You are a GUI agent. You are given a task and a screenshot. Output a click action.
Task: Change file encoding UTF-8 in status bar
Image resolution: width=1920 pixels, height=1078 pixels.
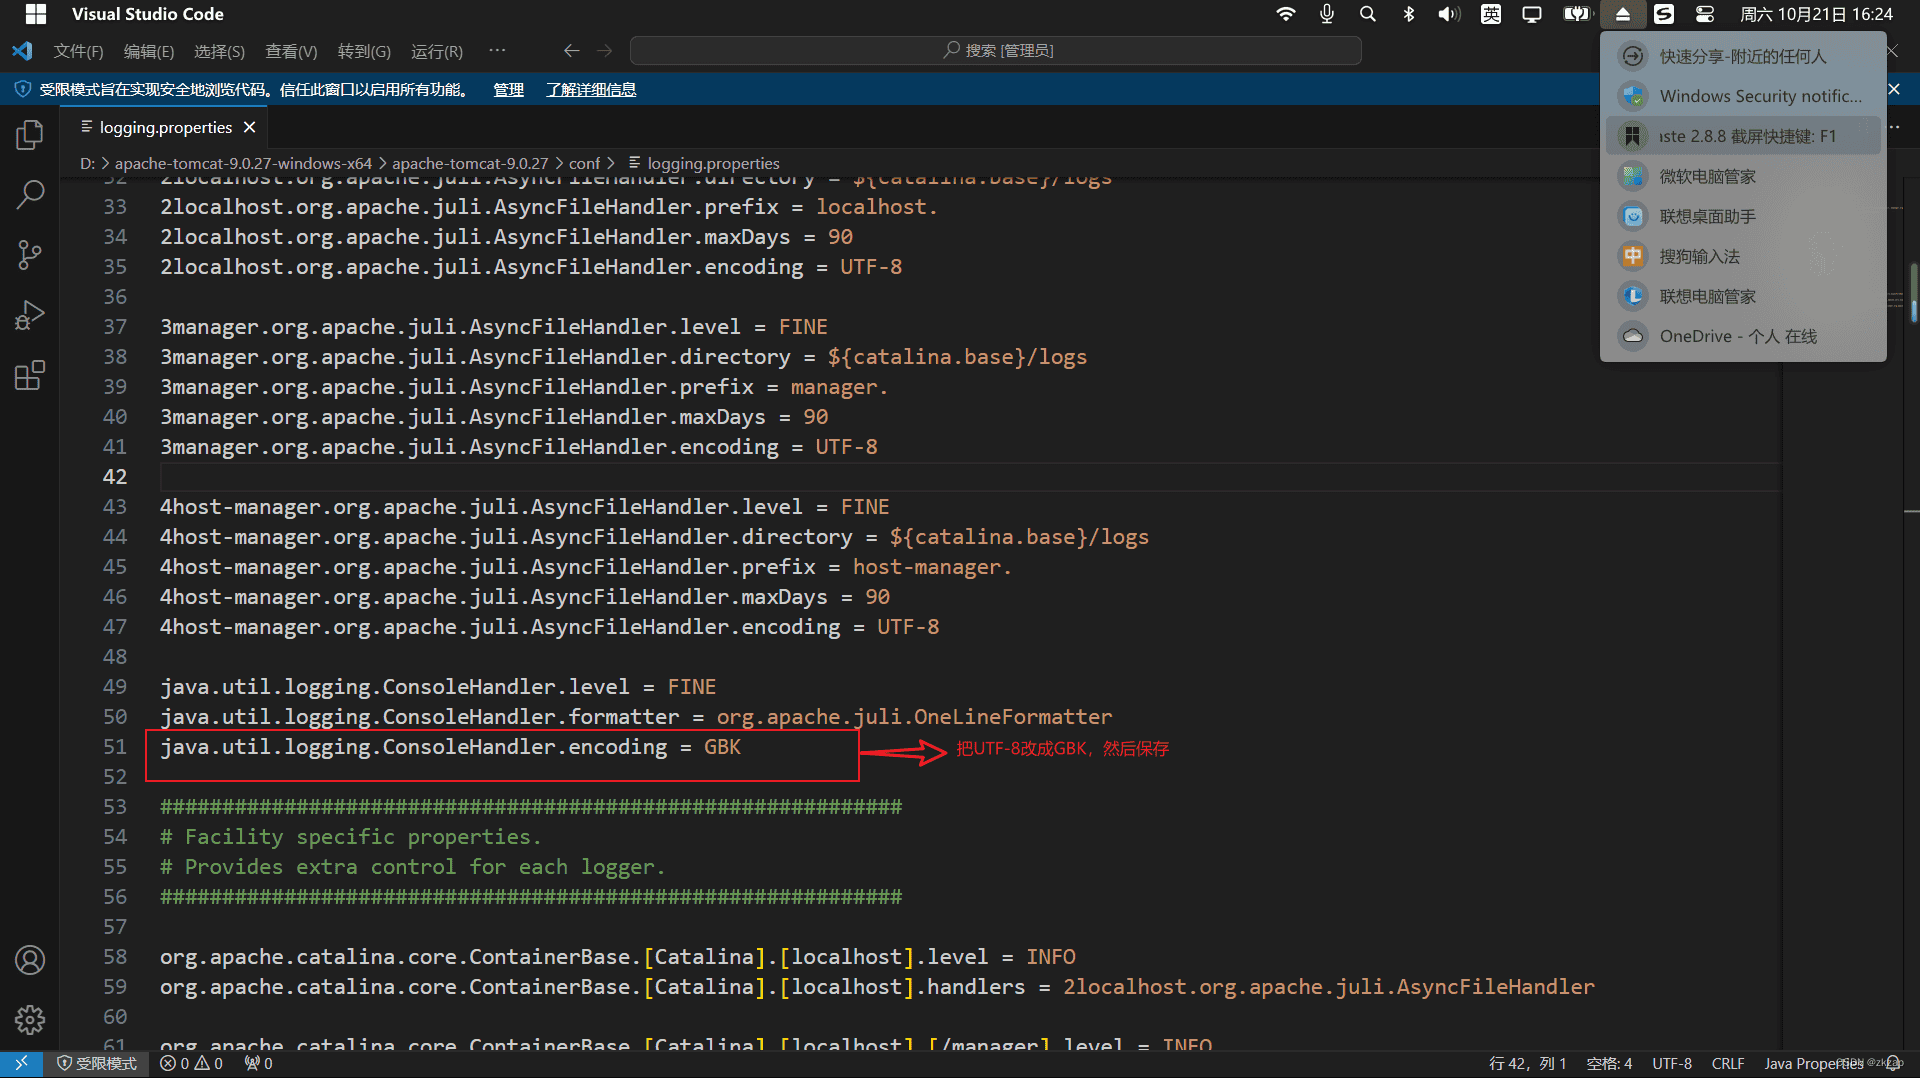pyautogui.click(x=1672, y=1063)
